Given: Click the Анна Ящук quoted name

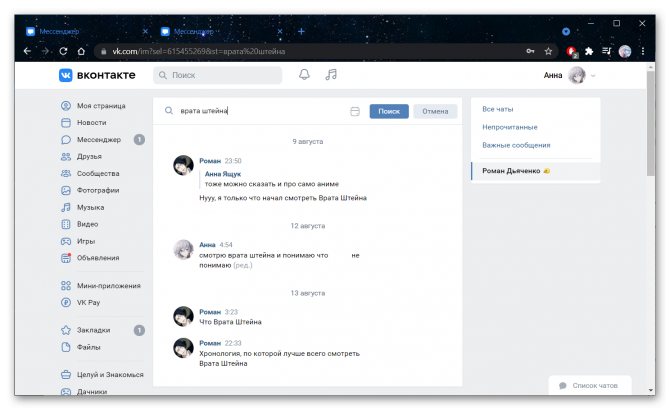Looking at the screenshot, I should (223, 174).
